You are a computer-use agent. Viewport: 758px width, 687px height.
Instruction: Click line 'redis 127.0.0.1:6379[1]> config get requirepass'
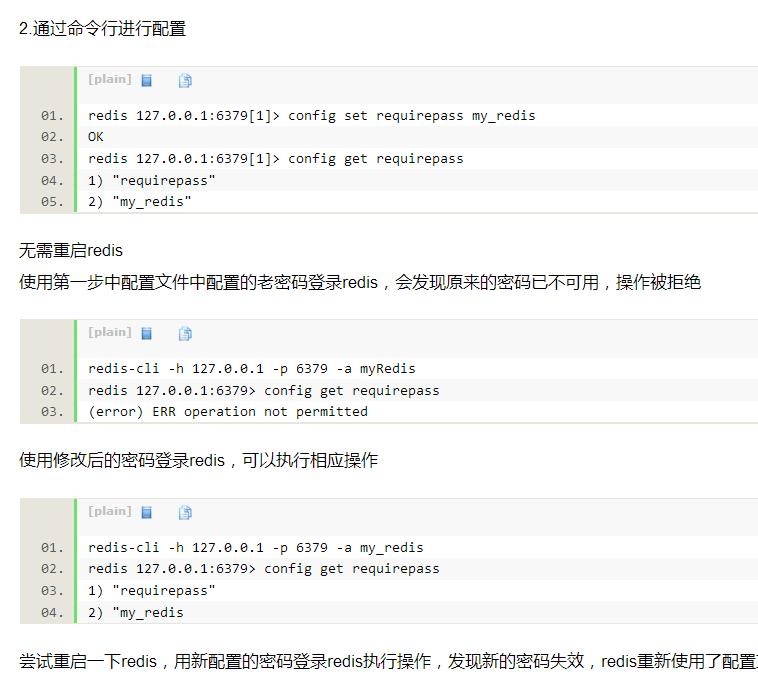point(276,159)
